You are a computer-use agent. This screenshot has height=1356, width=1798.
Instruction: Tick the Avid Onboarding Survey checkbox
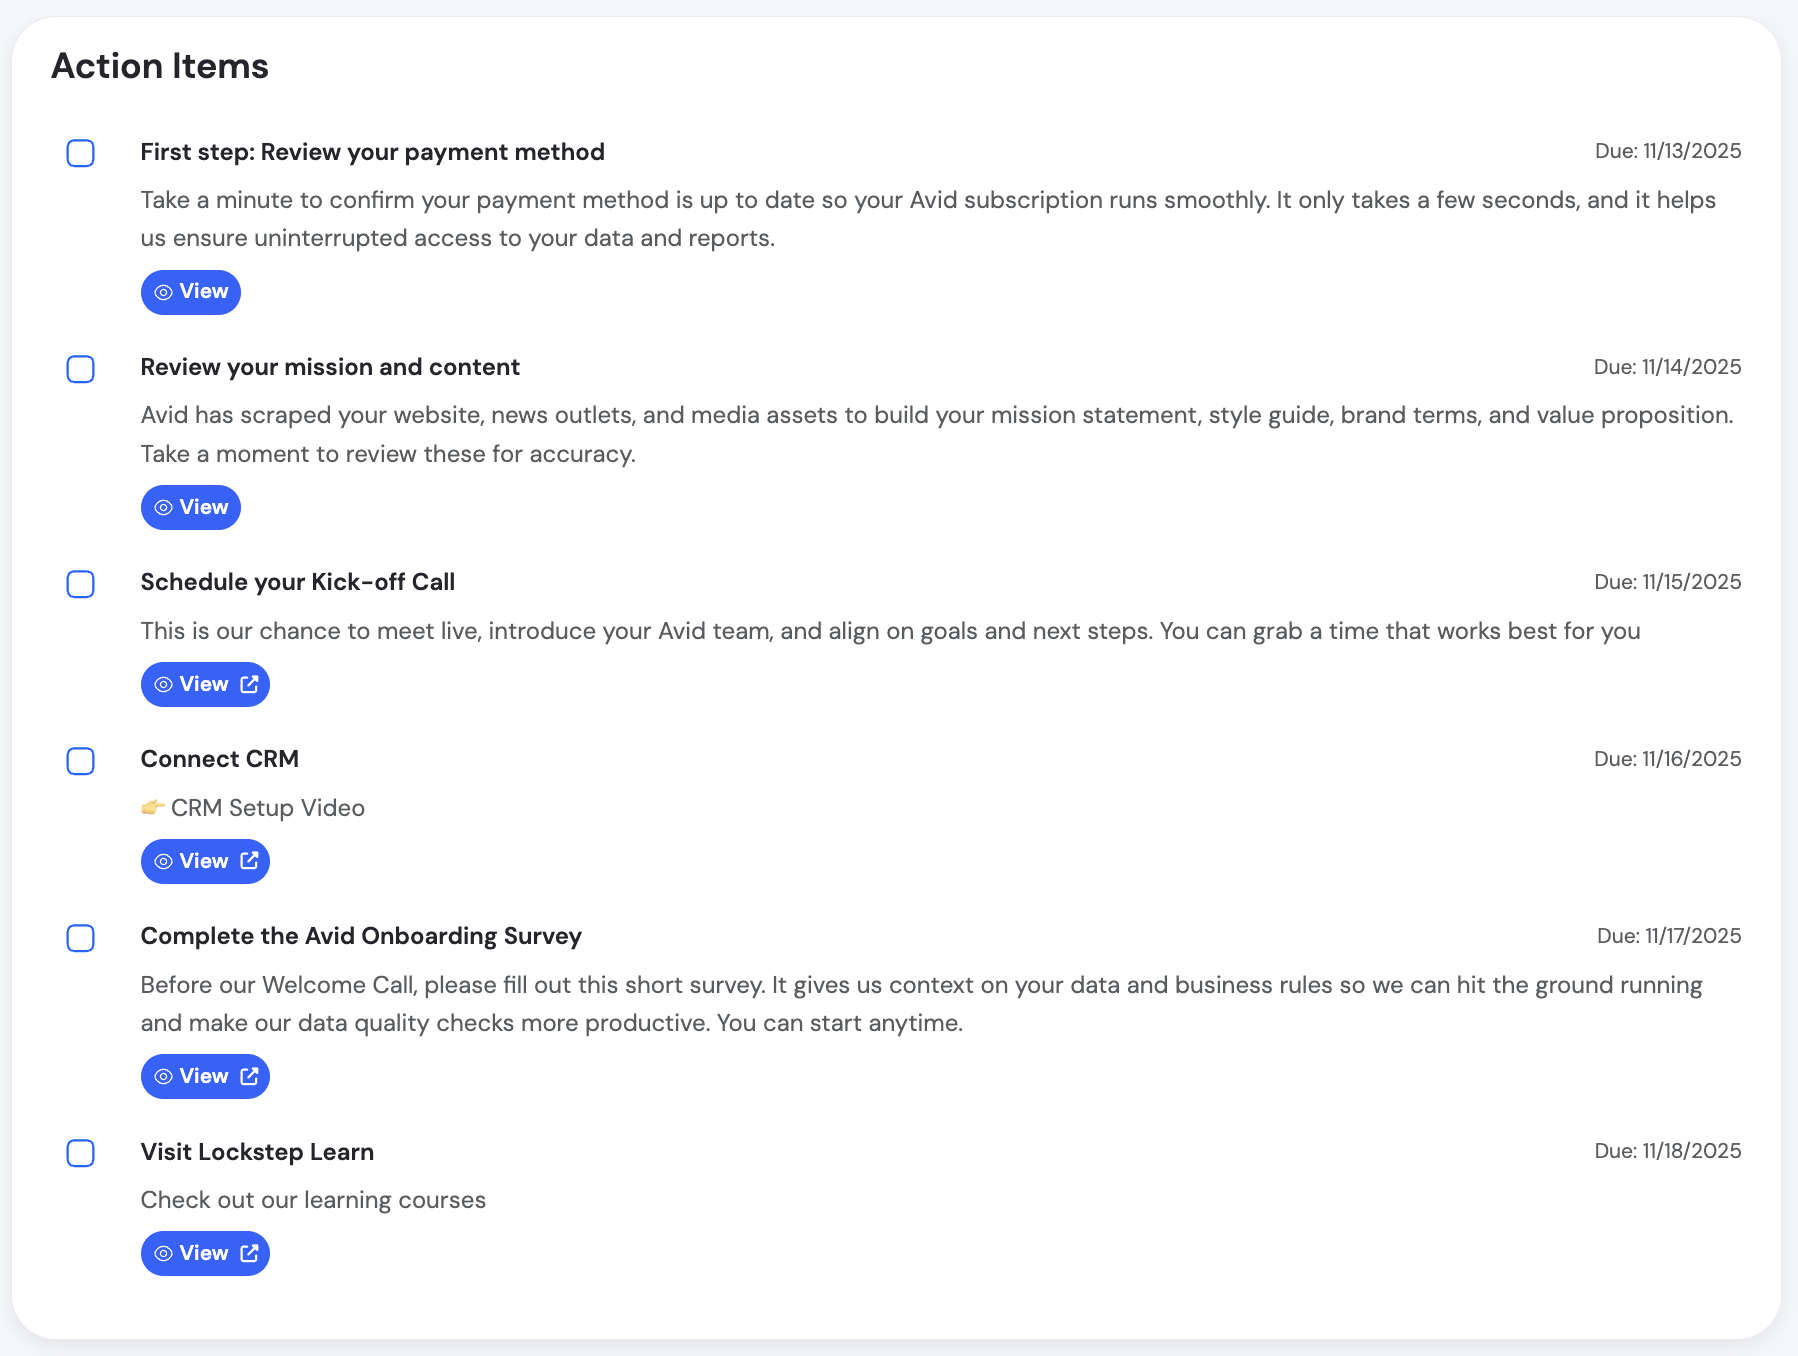coord(81,938)
